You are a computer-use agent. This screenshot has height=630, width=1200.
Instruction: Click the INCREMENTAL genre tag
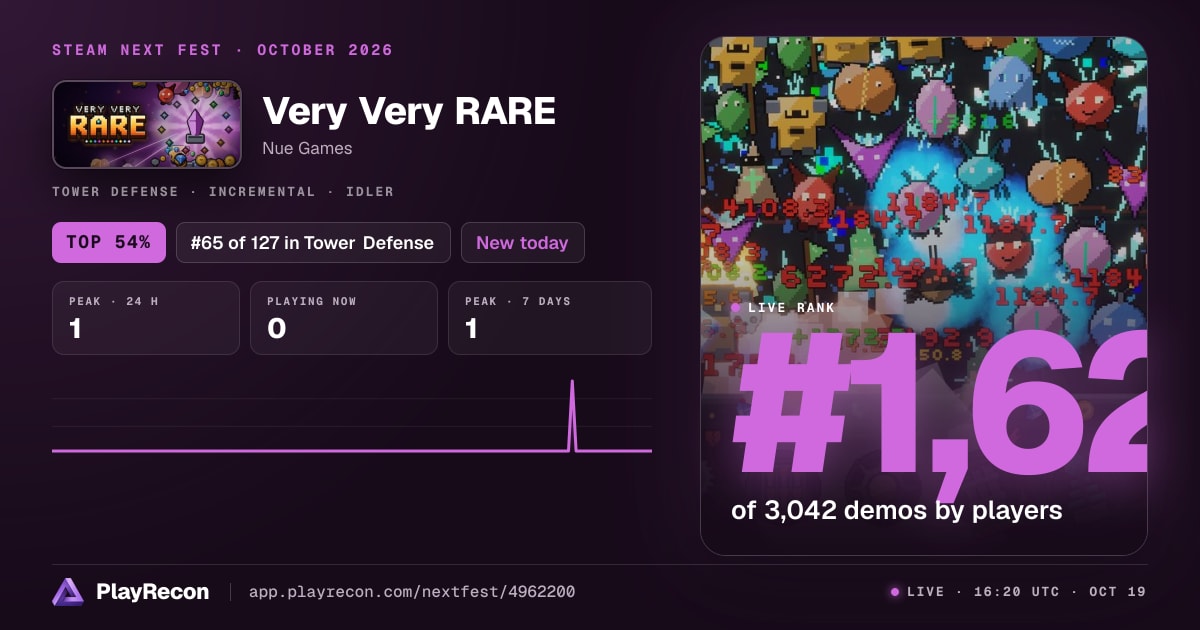coord(262,192)
